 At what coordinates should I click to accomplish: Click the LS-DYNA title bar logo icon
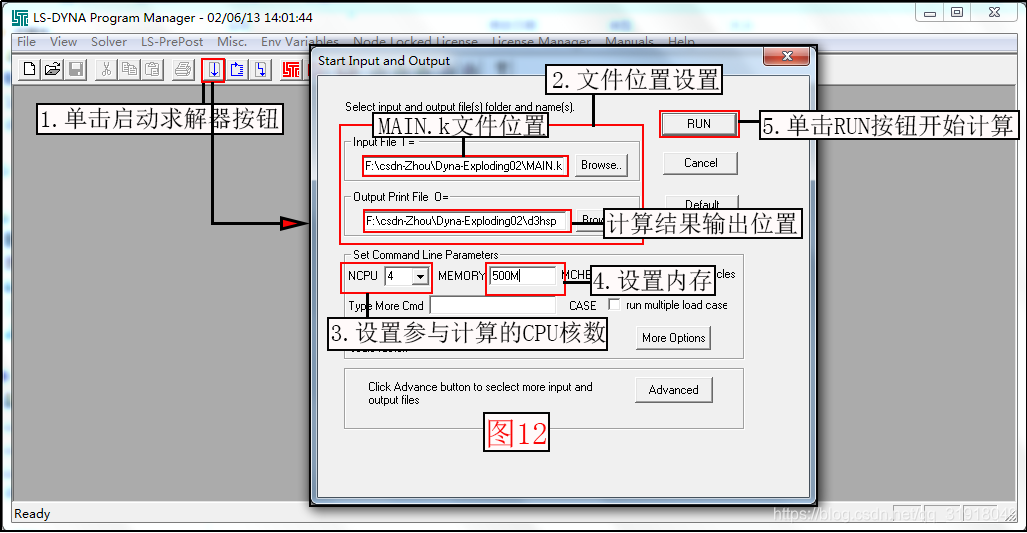click(x=20, y=18)
